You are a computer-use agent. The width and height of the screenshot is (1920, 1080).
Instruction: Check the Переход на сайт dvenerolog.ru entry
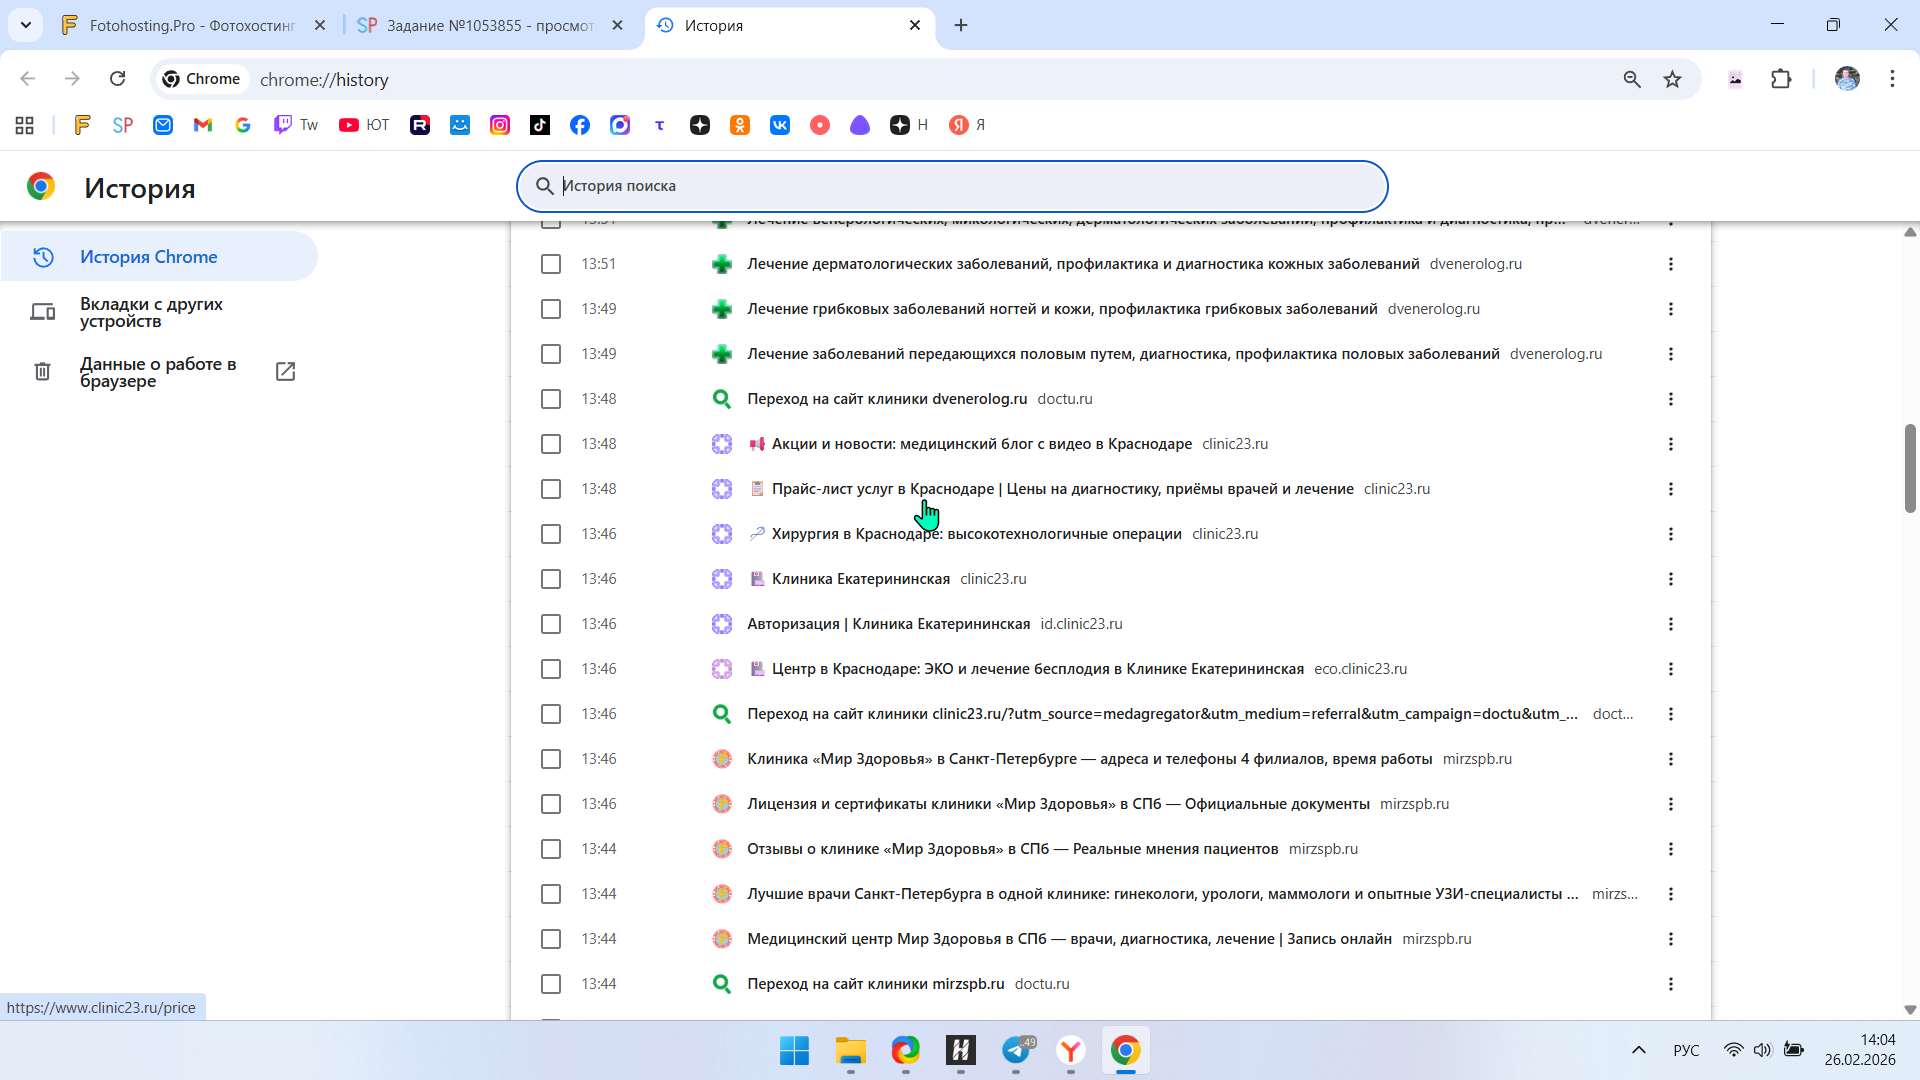tap(551, 399)
